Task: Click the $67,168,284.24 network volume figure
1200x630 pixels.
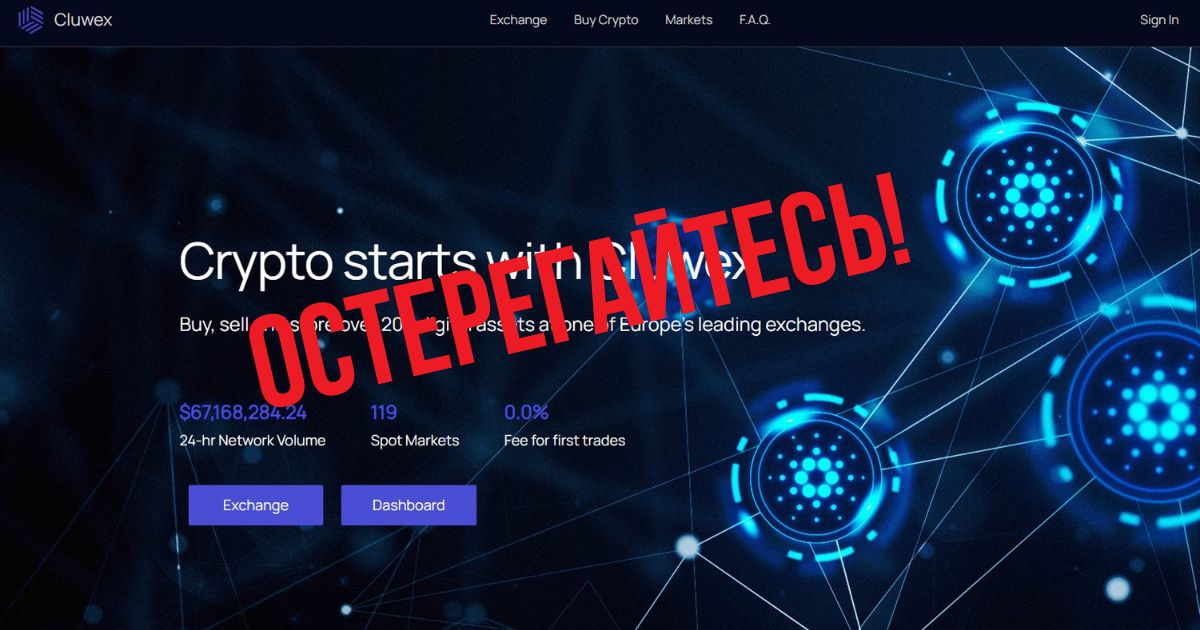Action: [x=243, y=412]
